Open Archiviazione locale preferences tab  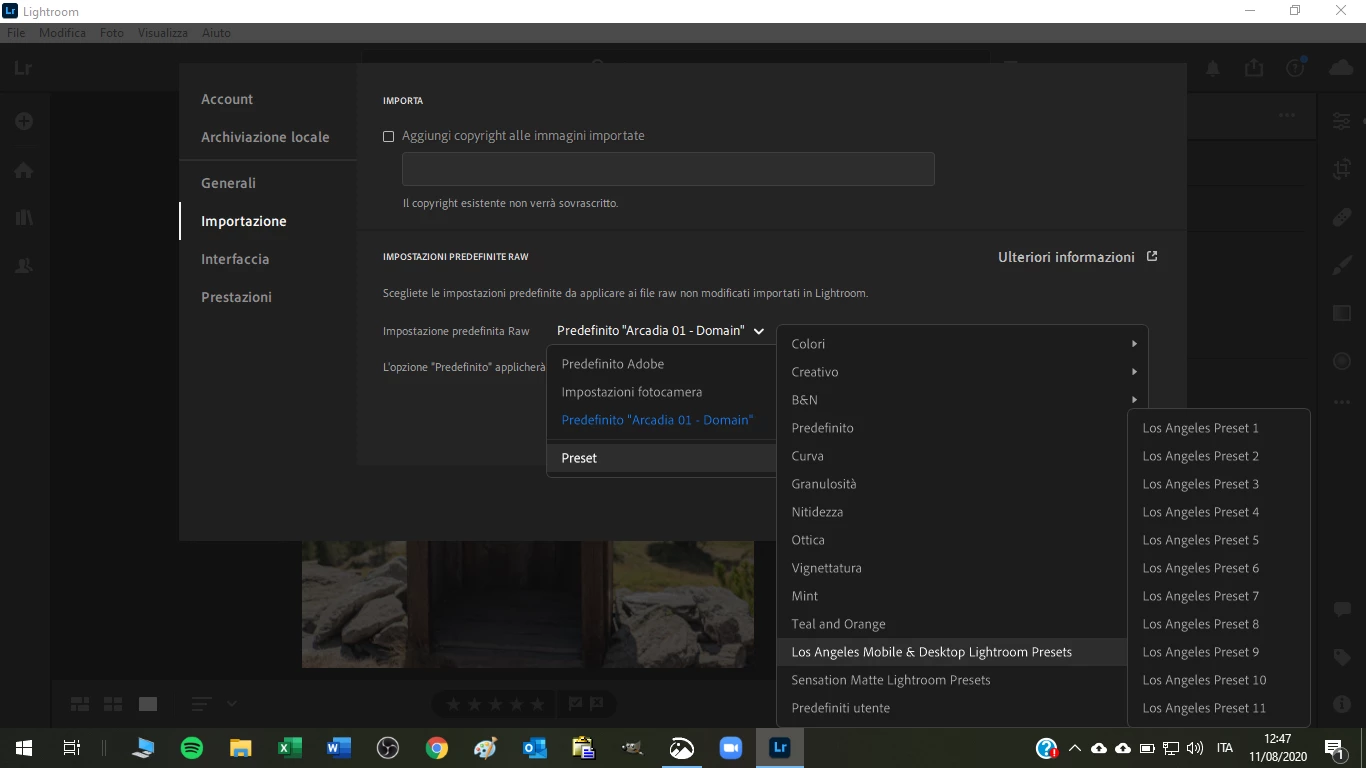[265, 137]
